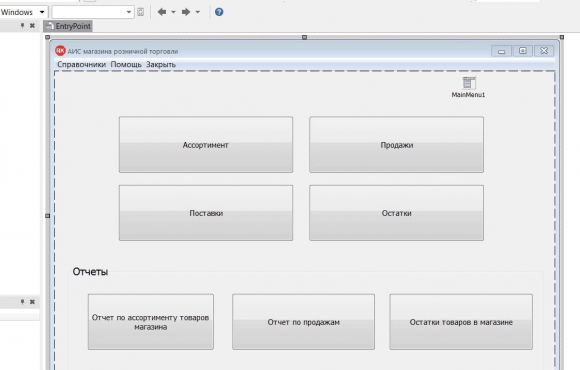This screenshot has width=580, height=370.
Task: Select the MainMenu1 component icon
Action: (468, 83)
